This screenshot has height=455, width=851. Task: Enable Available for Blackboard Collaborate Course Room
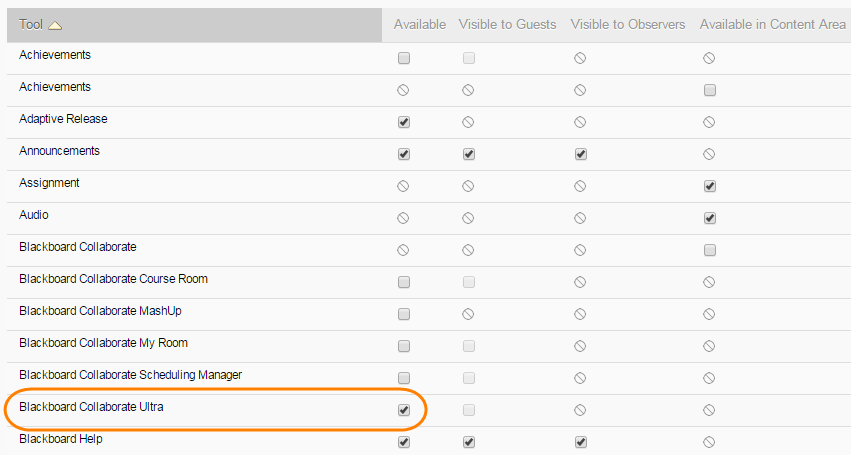[x=404, y=282]
